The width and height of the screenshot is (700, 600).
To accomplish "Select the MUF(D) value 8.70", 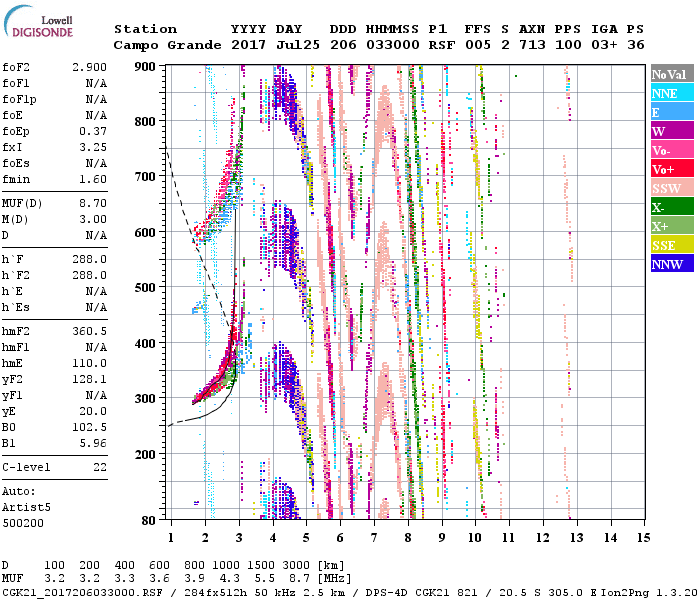I will tap(90, 204).
